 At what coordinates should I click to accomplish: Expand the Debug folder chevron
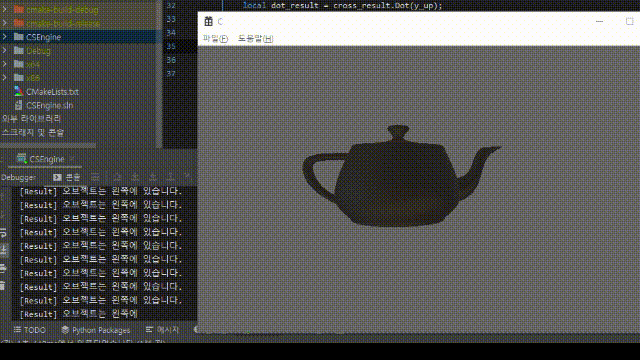[4, 50]
